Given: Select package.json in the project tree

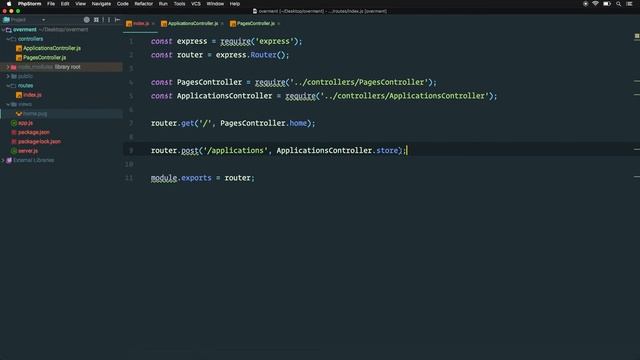Looking at the screenshot, I should pyautogui.click(x=34, y=132).
